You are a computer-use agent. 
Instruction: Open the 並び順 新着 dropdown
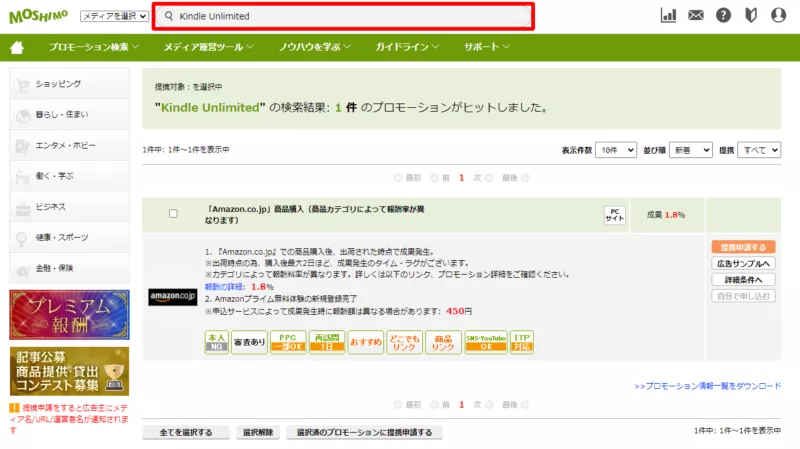point(691,150)
